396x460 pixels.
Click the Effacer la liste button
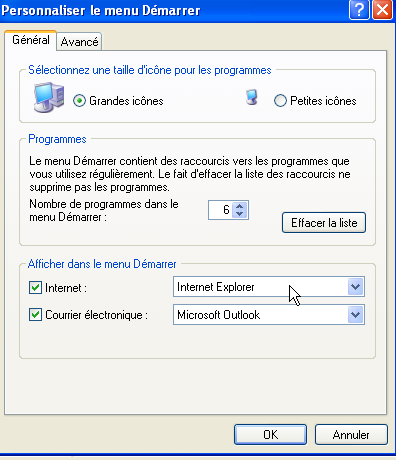click(324, 223)
